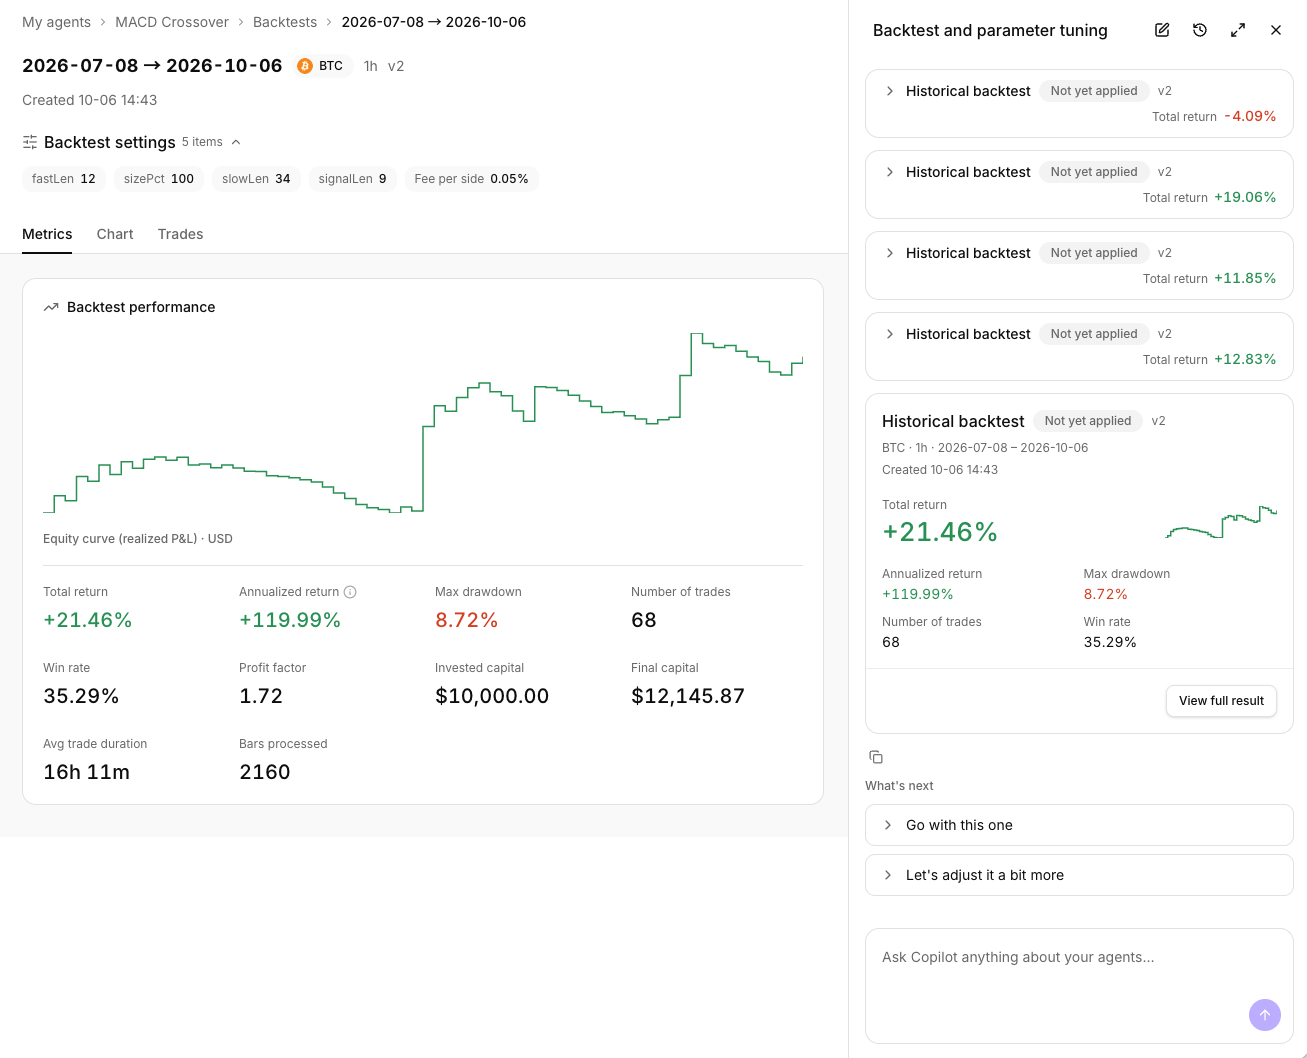Expand the backtest card with +19.06% return
The image size is (1307, 1058).
click(890, 172)
